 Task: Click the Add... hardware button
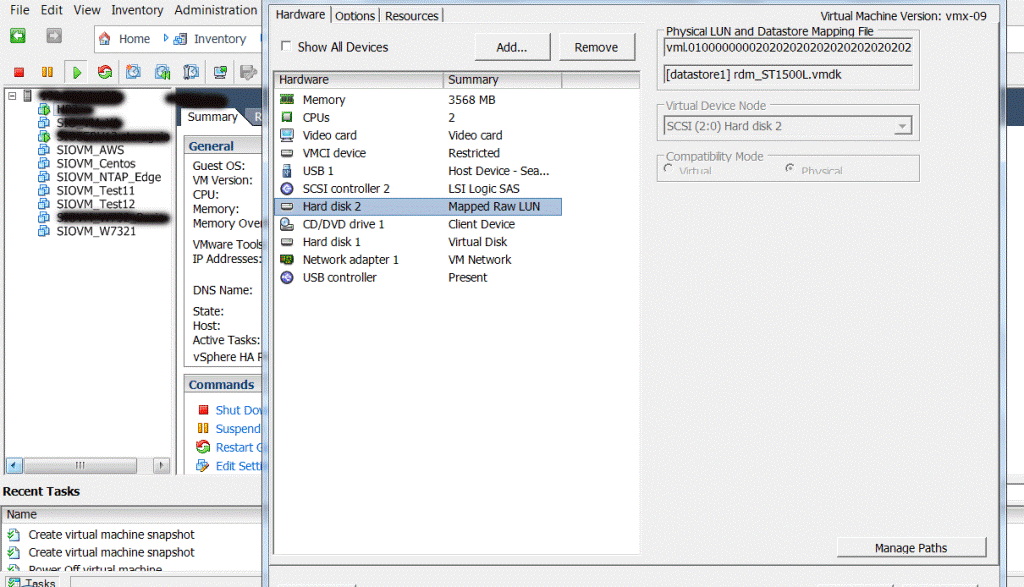512,47
